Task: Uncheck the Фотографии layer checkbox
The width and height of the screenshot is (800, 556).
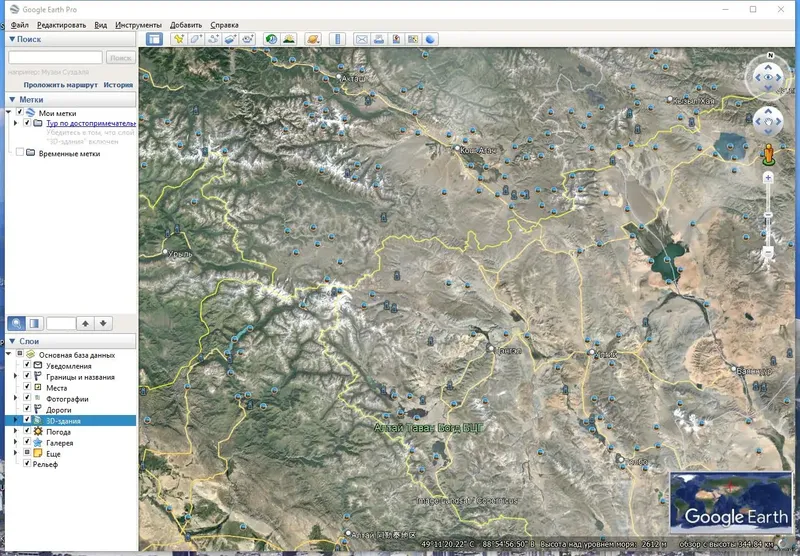Action: point(28,398)
